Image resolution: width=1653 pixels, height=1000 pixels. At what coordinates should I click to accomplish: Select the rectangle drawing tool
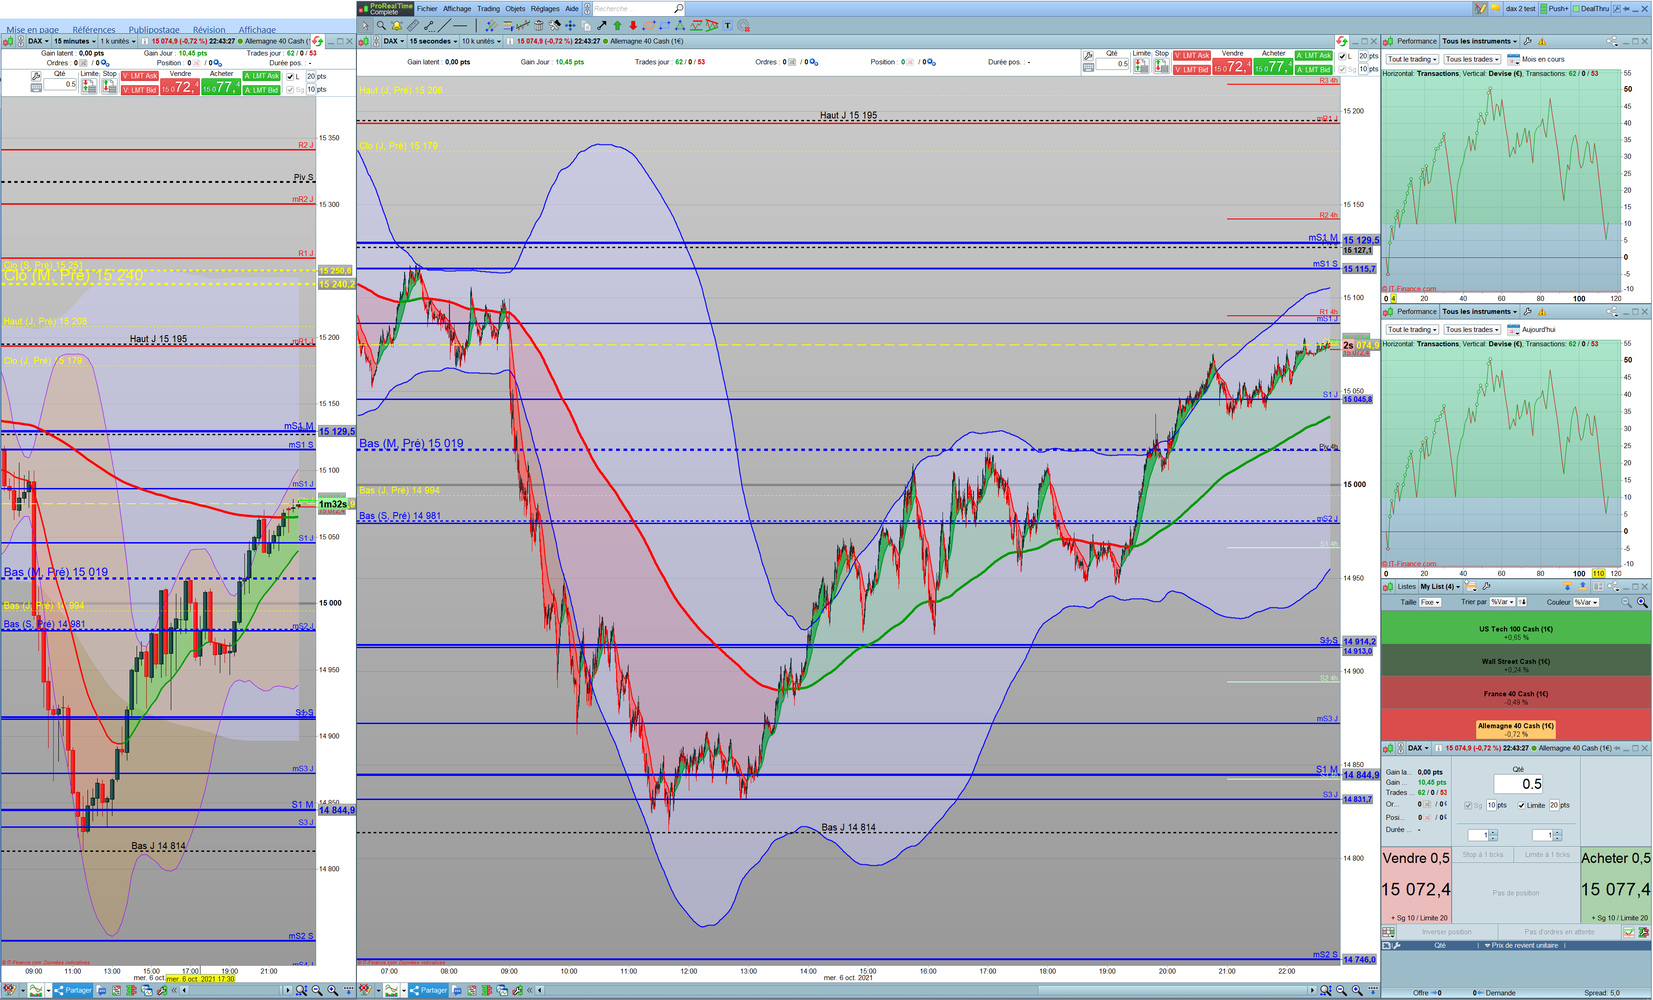click(664, 26)
